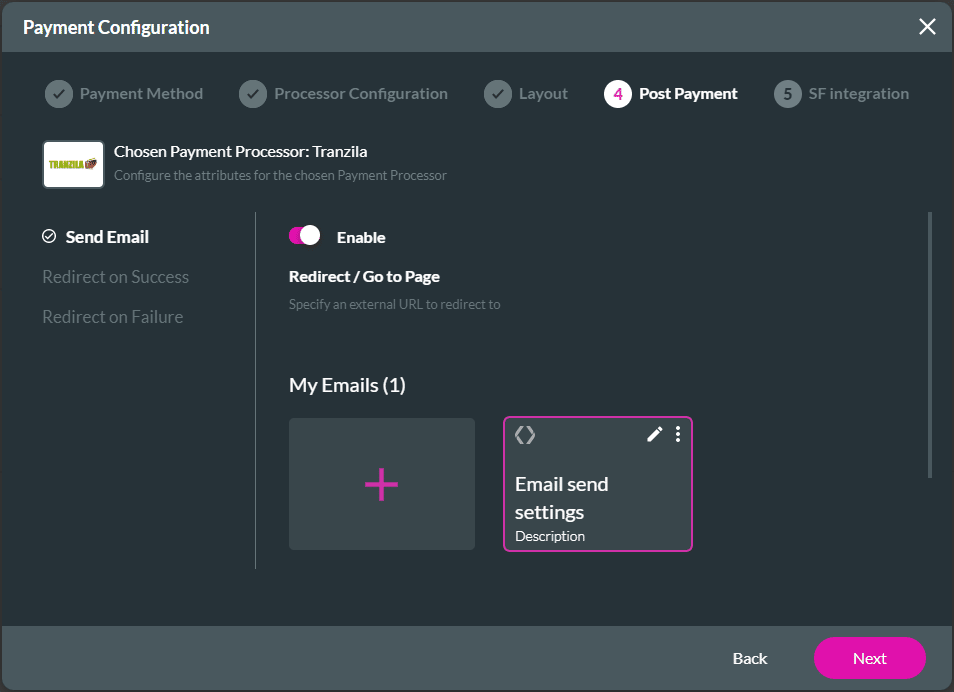This screenshot has width=954, height=692.
Task: Select the Redirect on Success option
Action: [115, 277]
